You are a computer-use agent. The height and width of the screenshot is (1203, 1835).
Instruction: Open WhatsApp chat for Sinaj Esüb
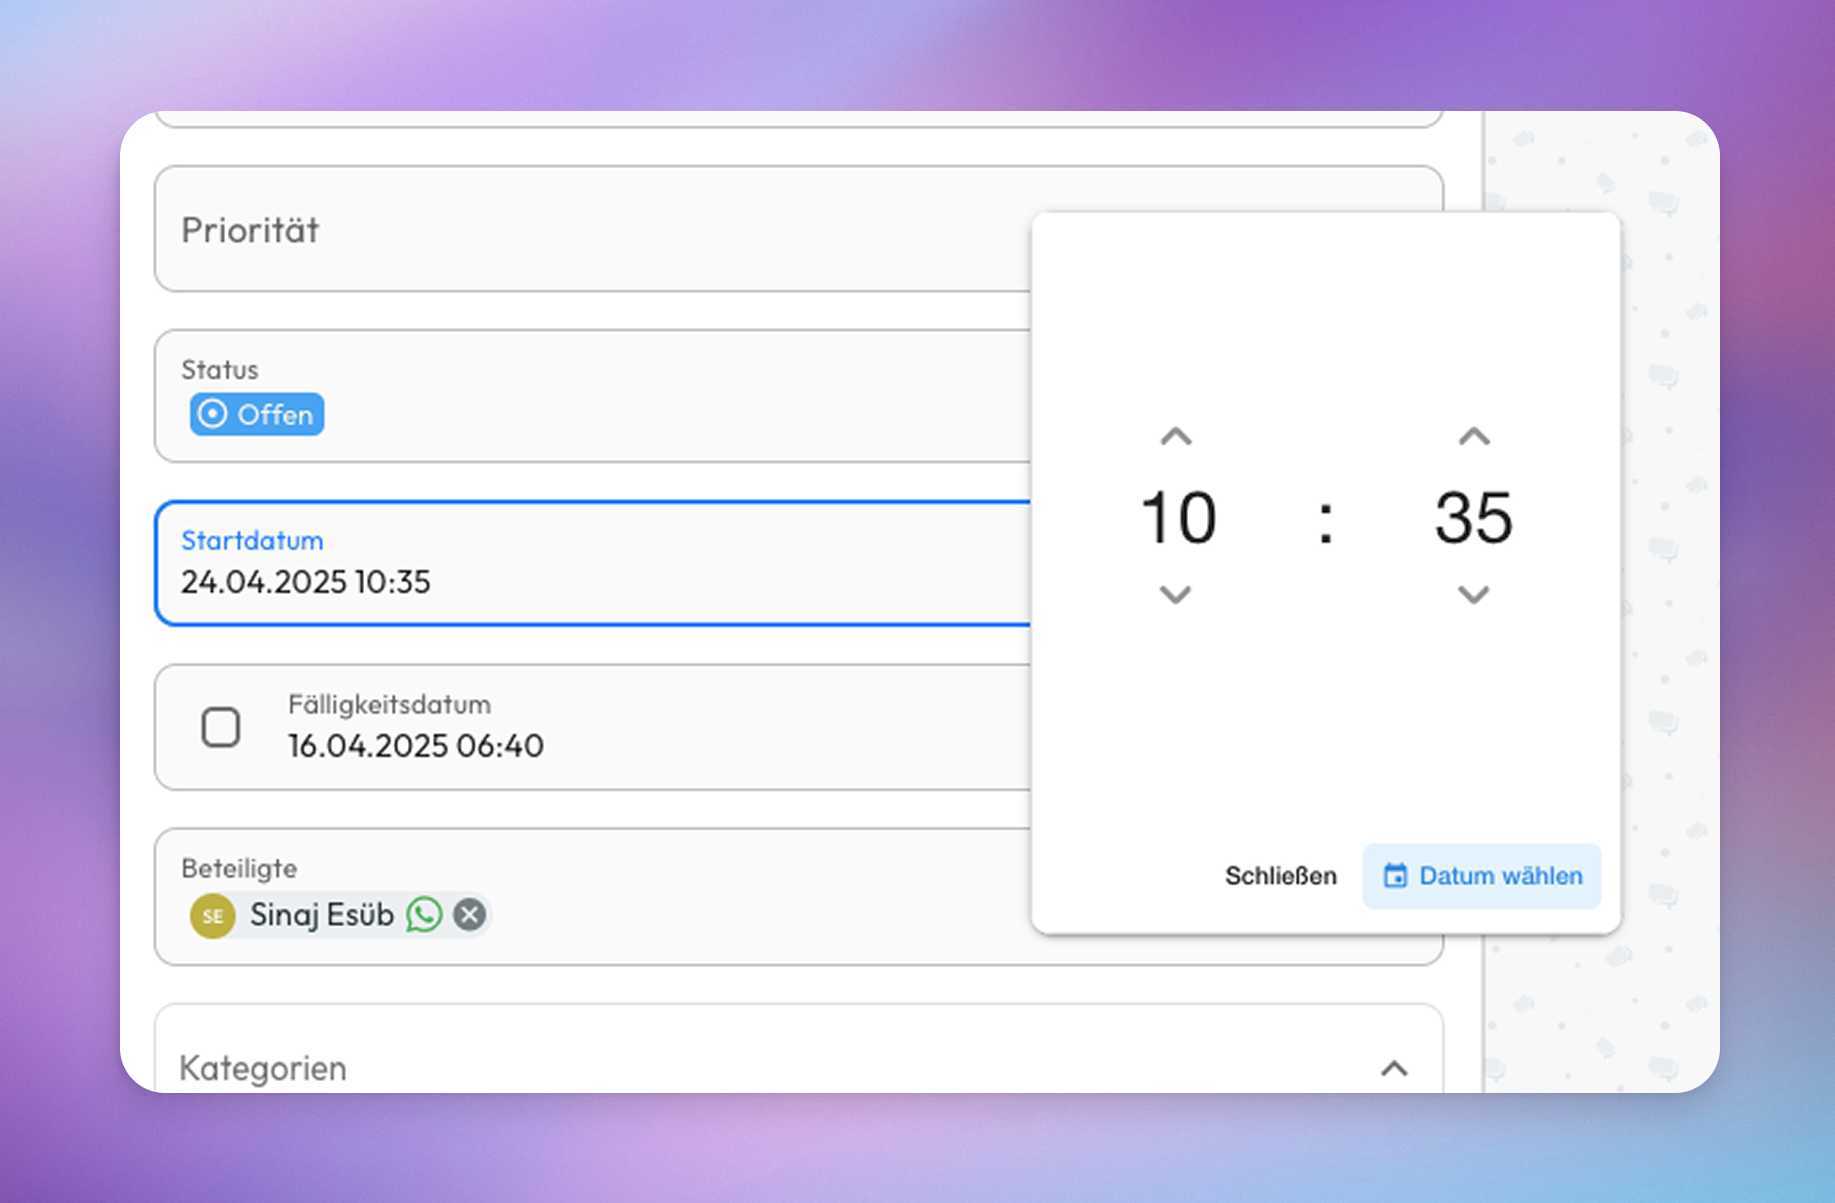pyautogui.click(x=424, y=914)
